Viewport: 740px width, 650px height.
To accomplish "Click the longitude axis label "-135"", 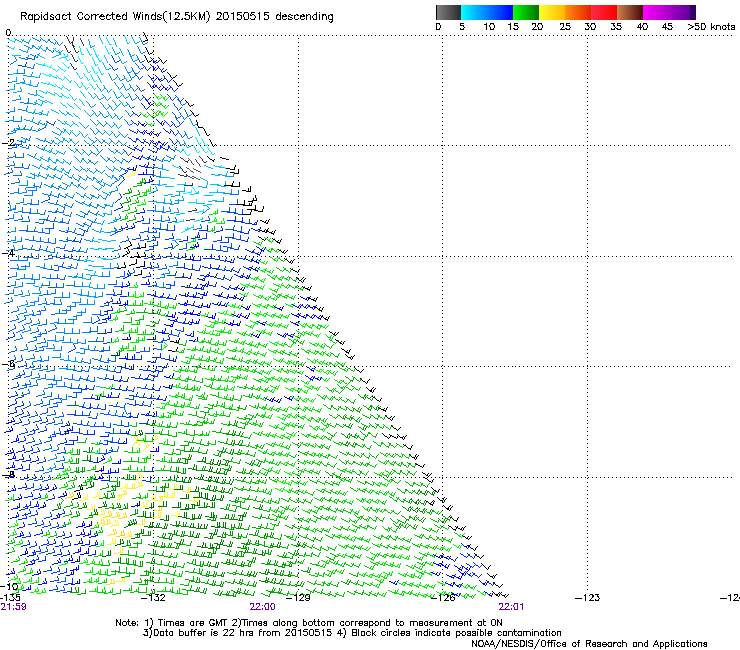I will tap(10, 598).
